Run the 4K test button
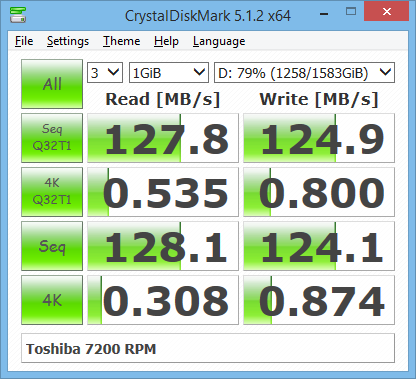This screenshot has height=379, width=416. pyautogui.click(x=52, y=300)
